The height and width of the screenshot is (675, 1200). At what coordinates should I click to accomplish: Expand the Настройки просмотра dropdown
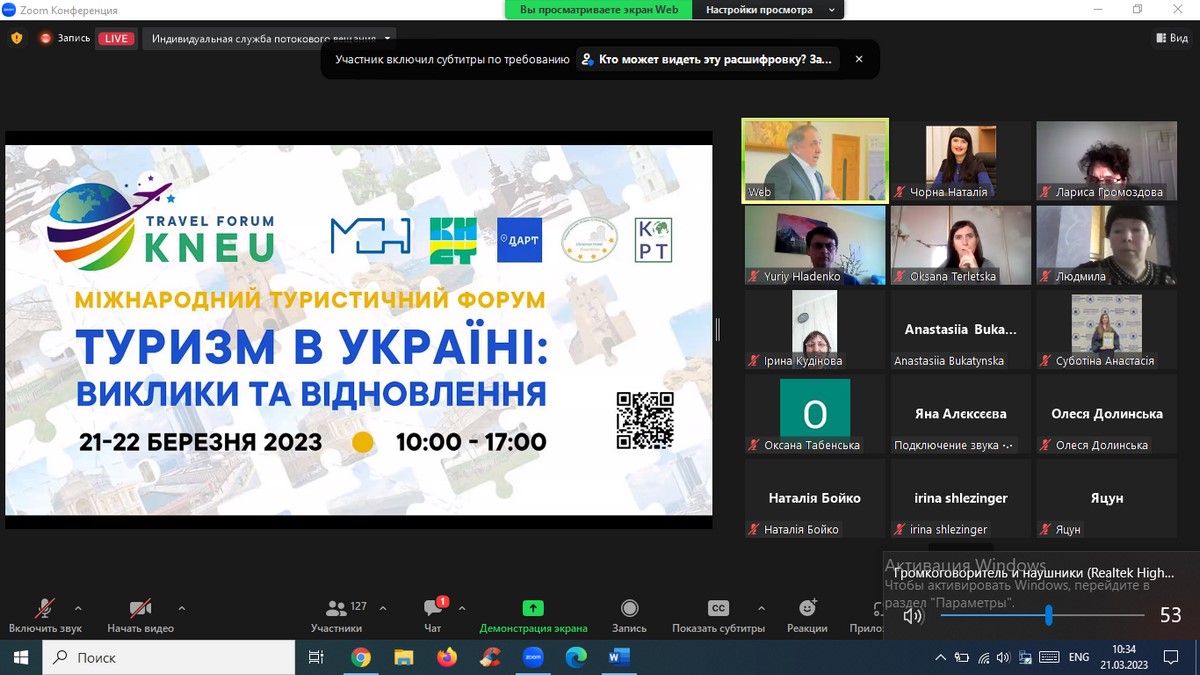[x=768, y=10]
